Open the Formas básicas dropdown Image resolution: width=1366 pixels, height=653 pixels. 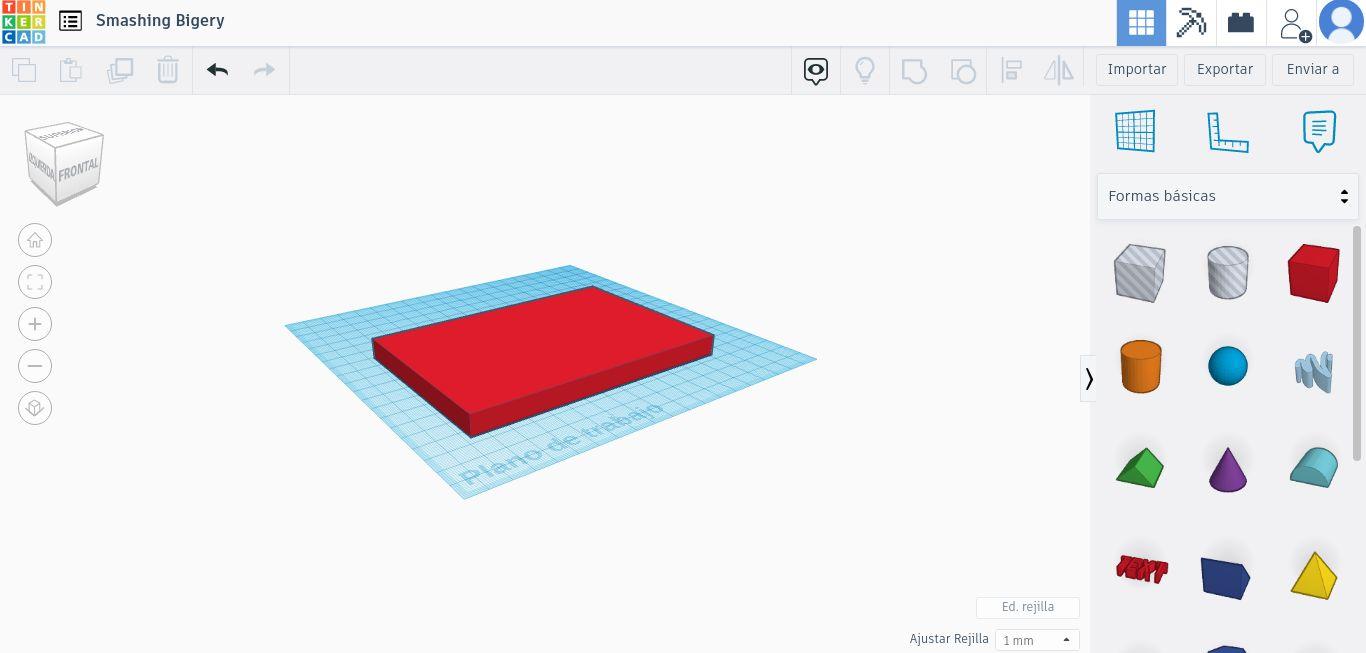pyautogui.click(x=1227, y=196)
